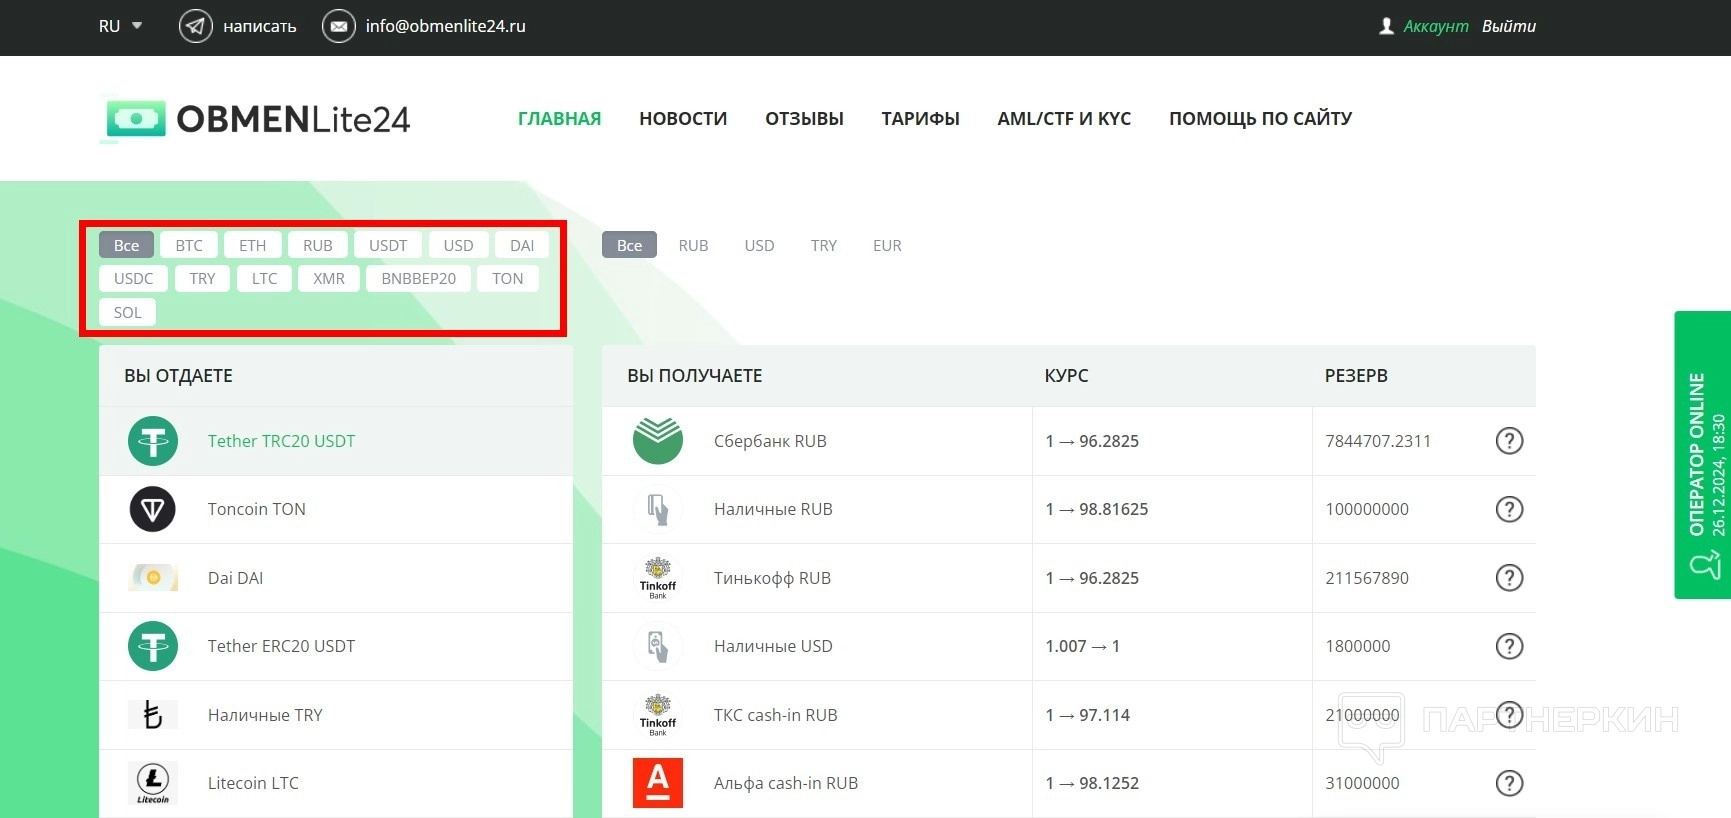Open the operator online chat widget
The width and height of the screenshot is (1731, 818).
point(1703,455)
